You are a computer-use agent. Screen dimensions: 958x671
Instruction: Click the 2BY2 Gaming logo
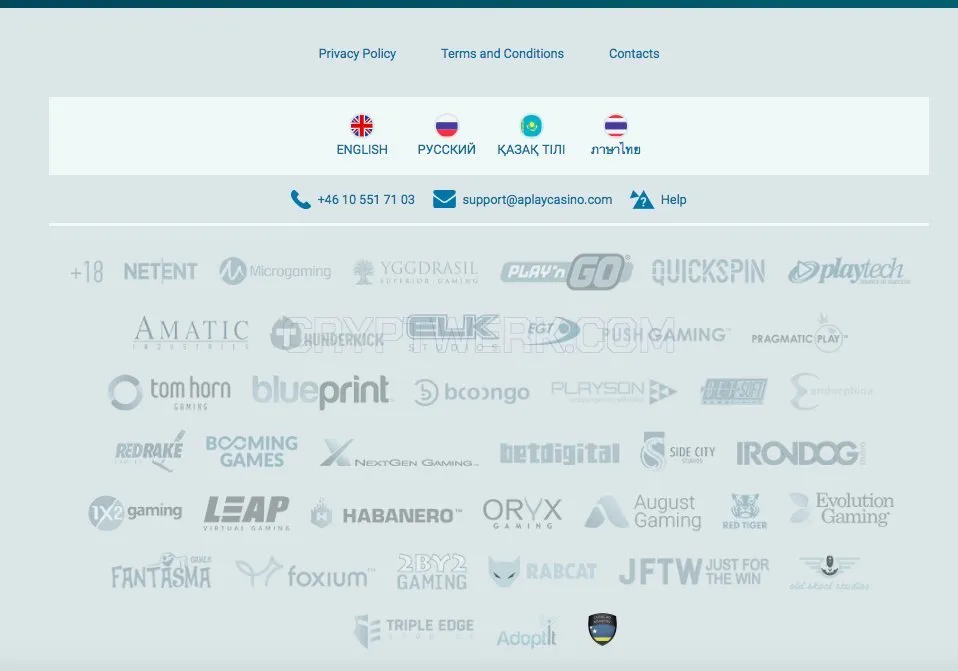[x=432, y=572]
